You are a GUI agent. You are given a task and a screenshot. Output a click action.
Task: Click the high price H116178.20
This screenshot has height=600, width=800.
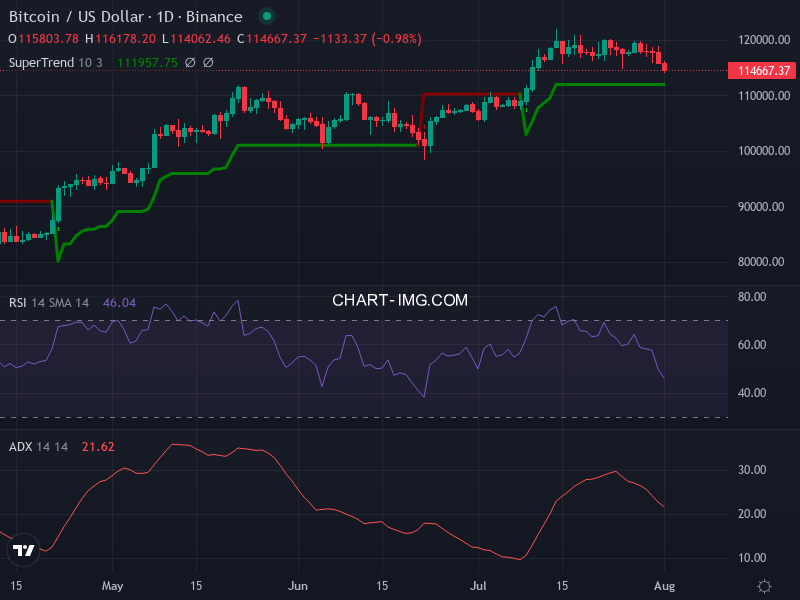(120, 39)
